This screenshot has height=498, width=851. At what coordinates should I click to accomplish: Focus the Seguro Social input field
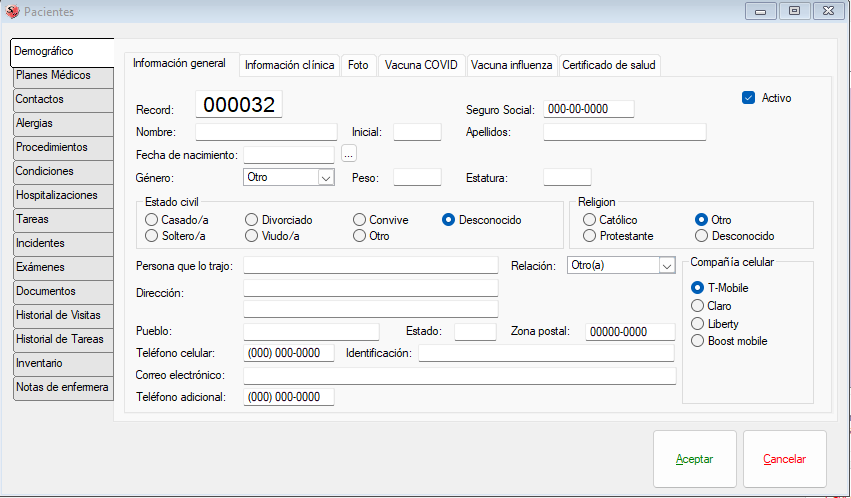tap(589, 109)
